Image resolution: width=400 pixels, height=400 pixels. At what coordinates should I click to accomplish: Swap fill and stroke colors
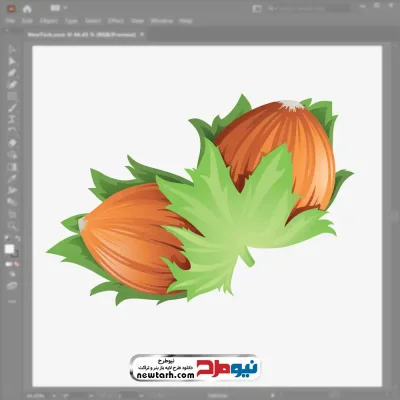pyautogui.click(x=17, y=239)
